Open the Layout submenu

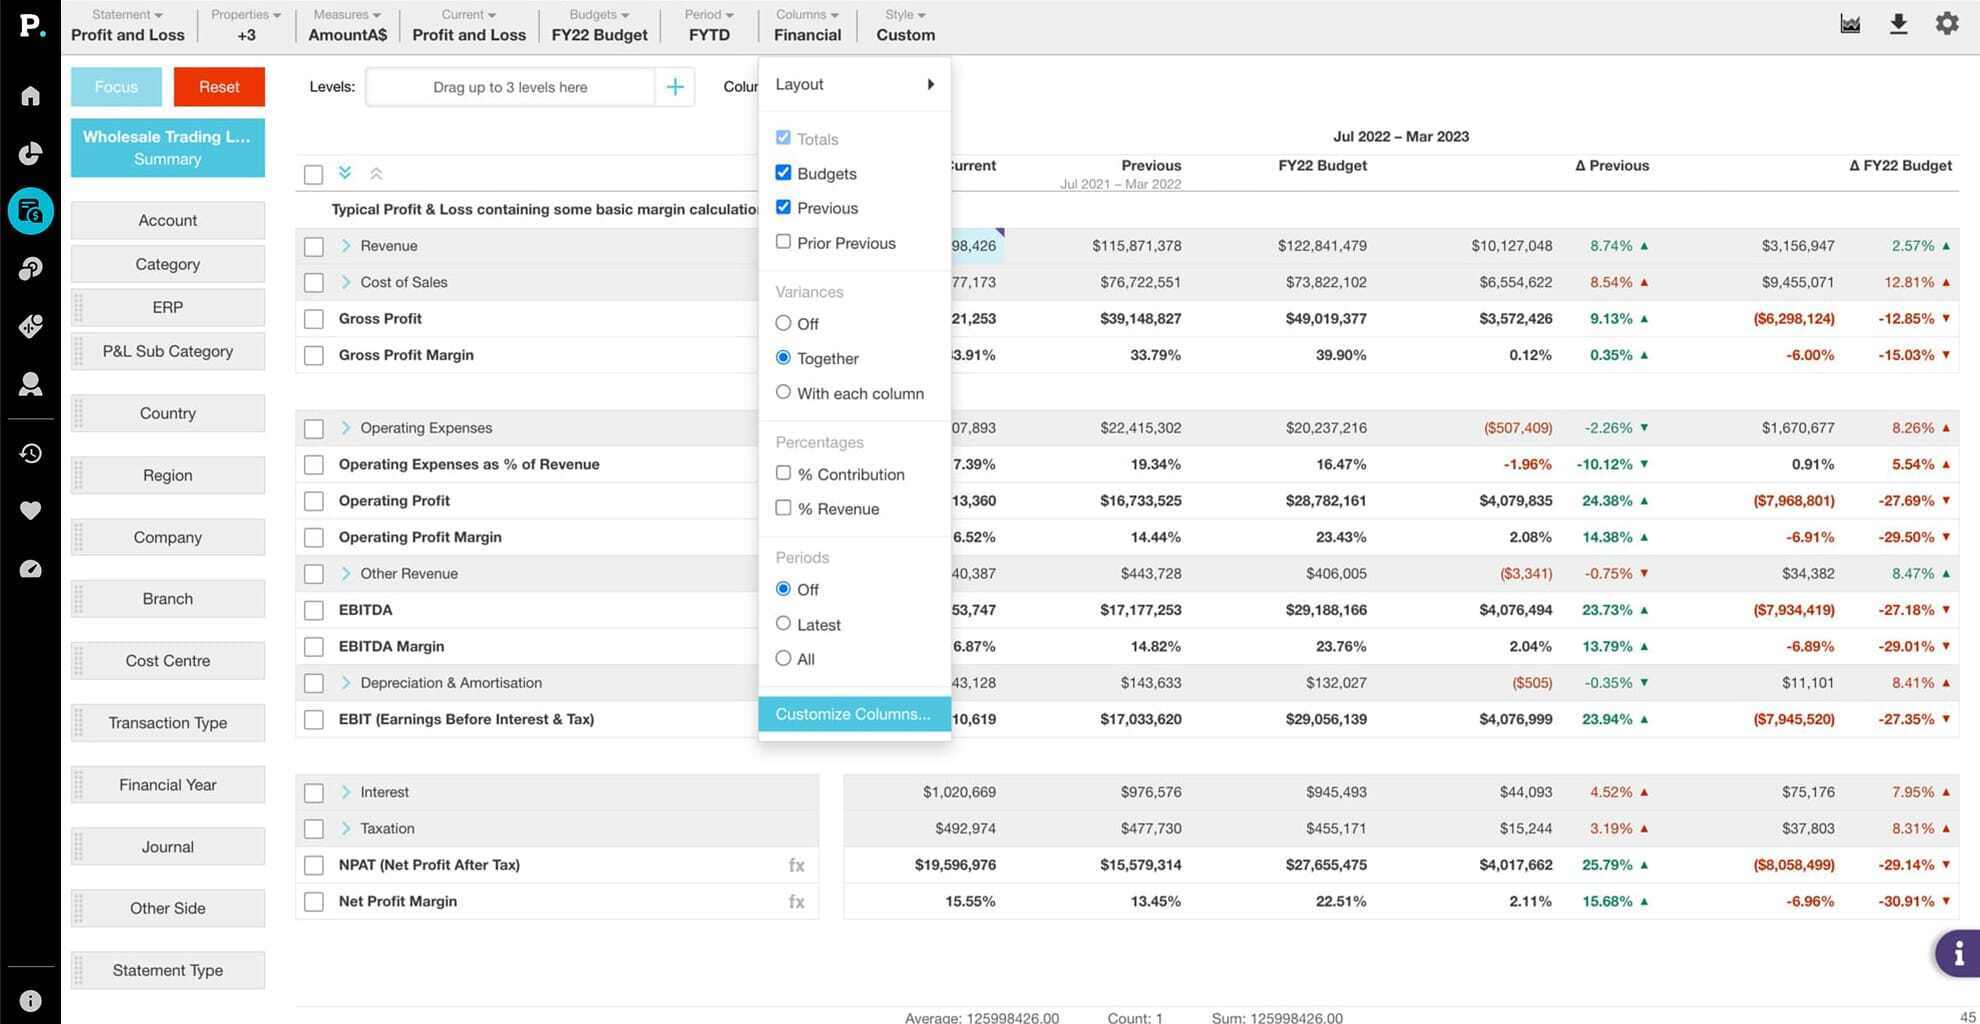pos(854,85)
